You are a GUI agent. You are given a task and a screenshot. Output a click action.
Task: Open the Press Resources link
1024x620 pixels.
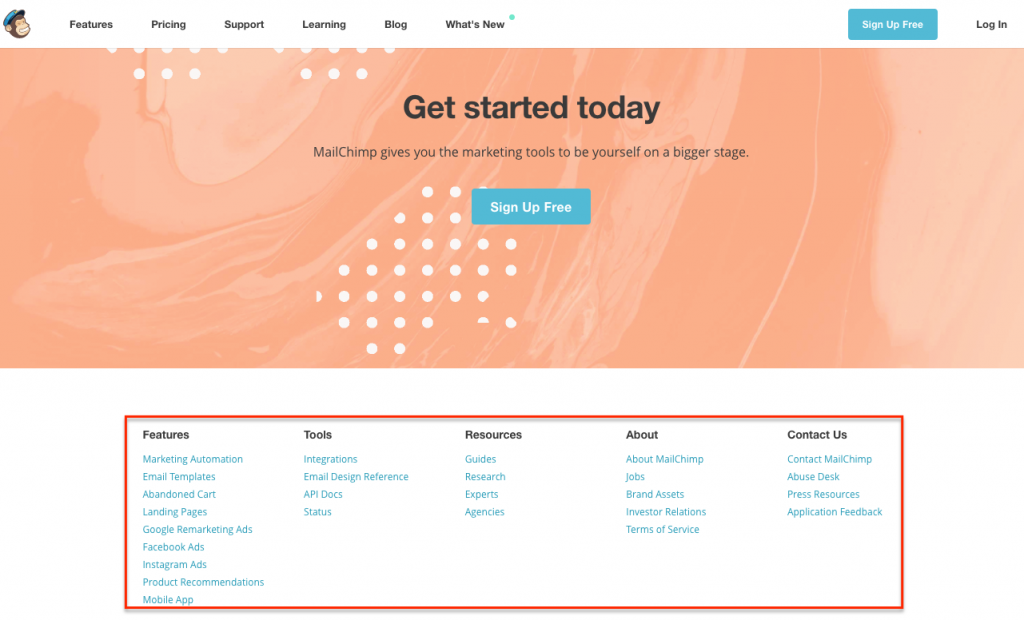pyautogui.click(x=823, y=495)
